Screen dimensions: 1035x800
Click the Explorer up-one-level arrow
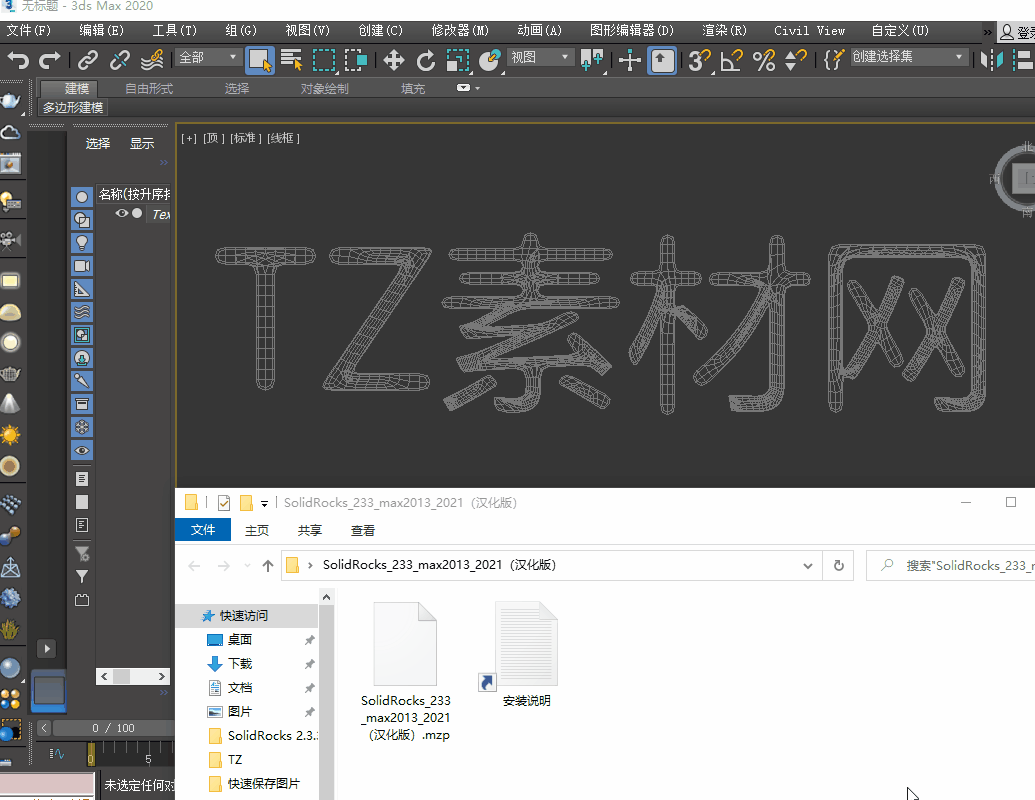[267, 566]
